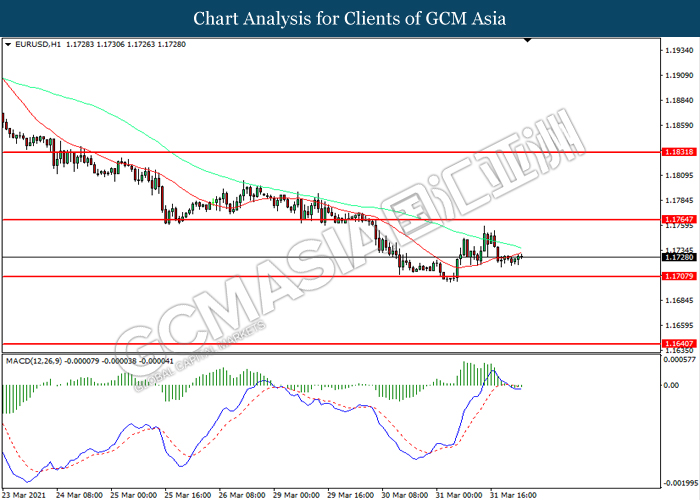The width and height of the screenshot is (700, 500).
Task: Click the Chart Analysis for Clients header title
Action: [350, 19]
